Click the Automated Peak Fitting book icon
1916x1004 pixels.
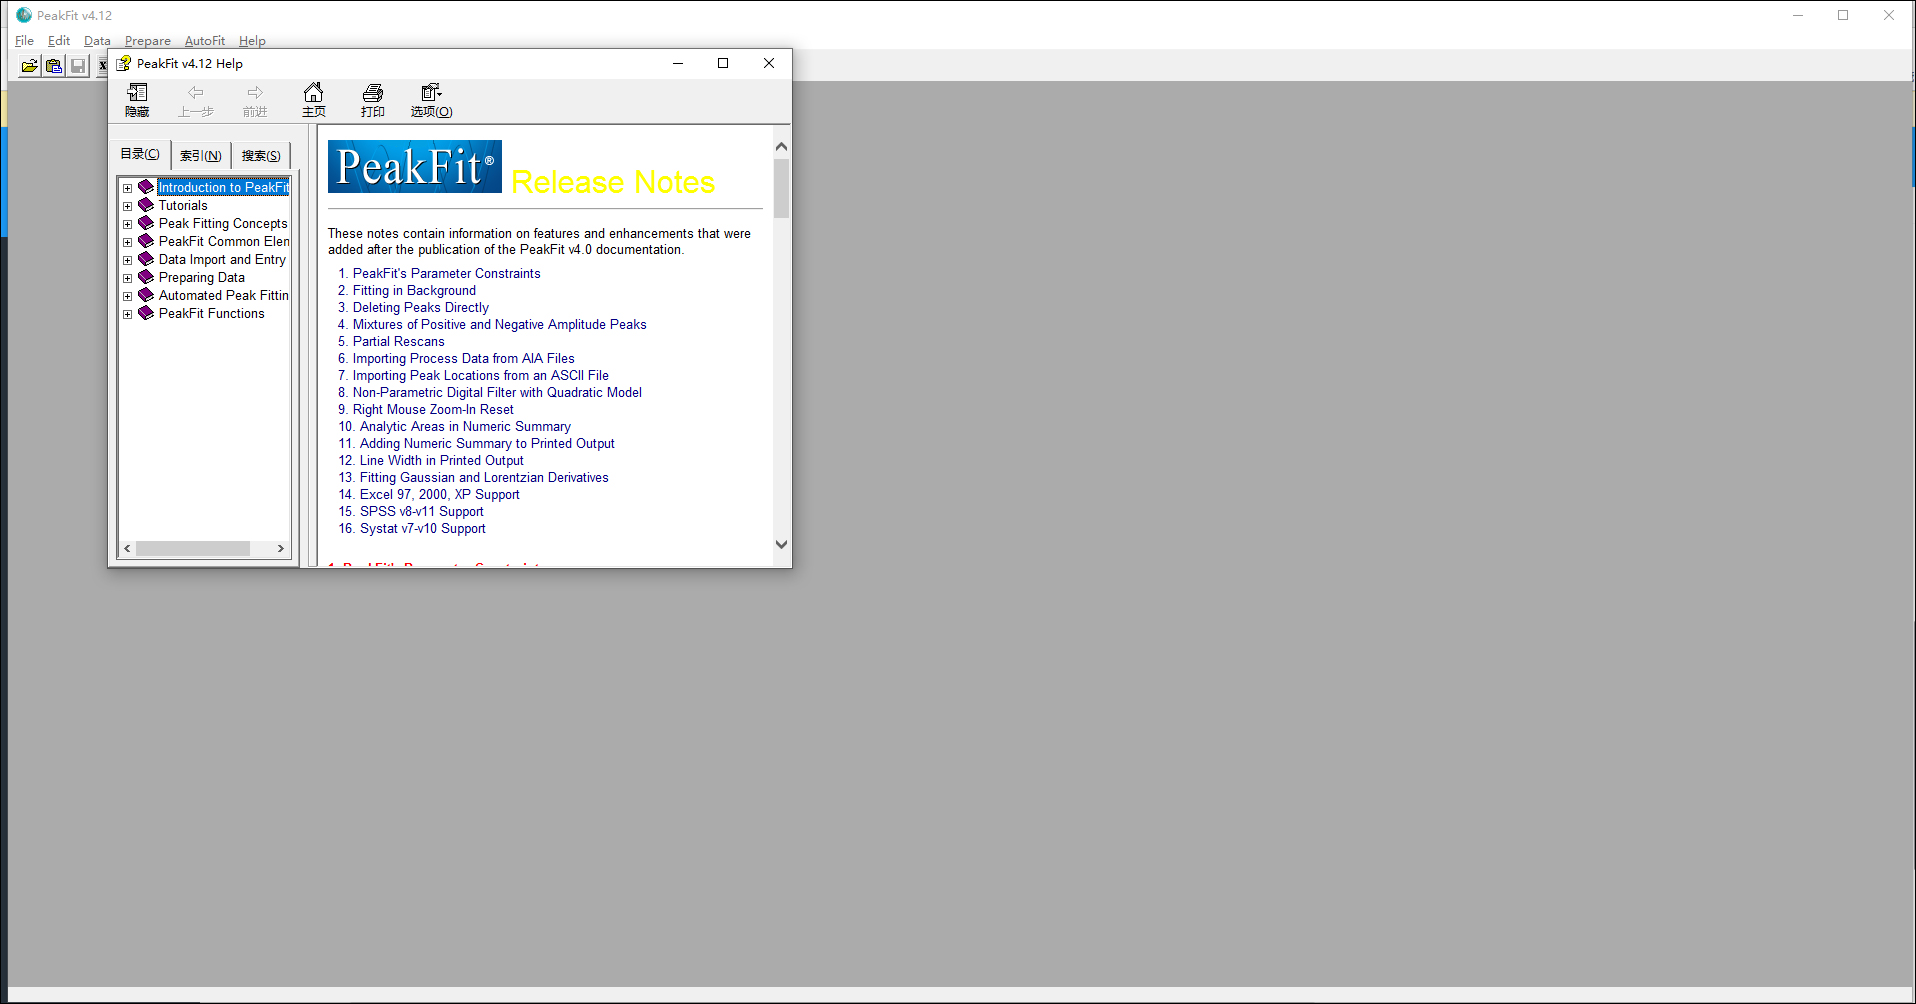point(146,295)
